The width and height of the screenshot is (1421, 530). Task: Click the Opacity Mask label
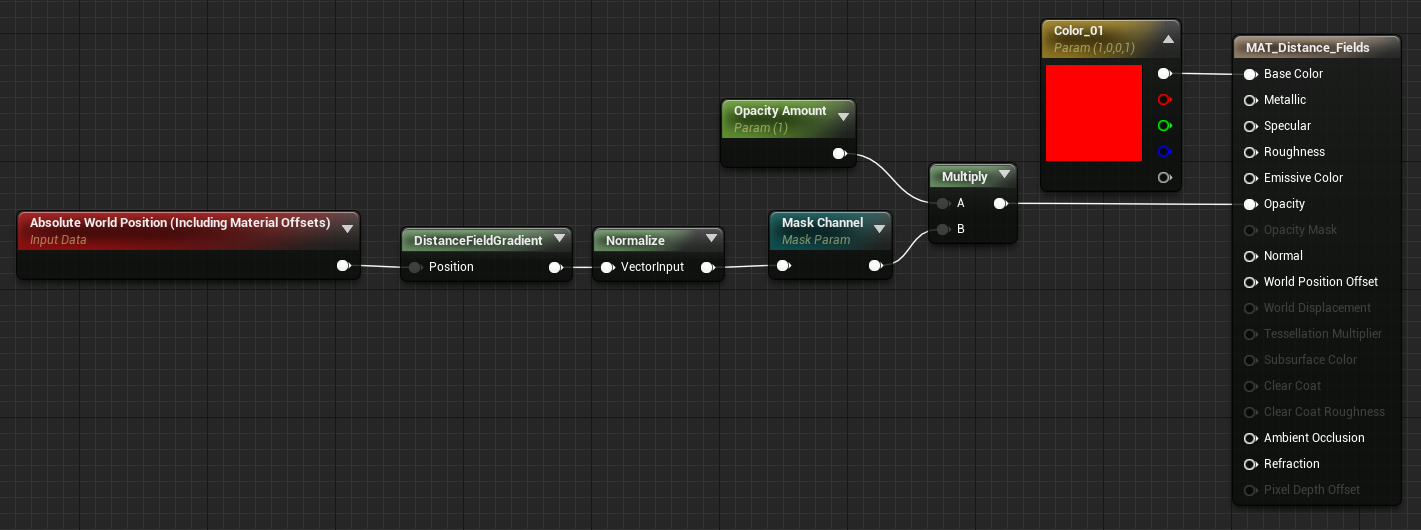tap(1300, 230)
